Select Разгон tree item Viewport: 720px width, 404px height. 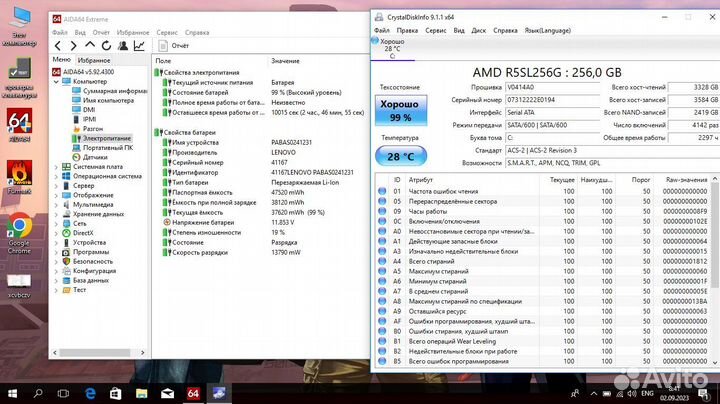87,129
